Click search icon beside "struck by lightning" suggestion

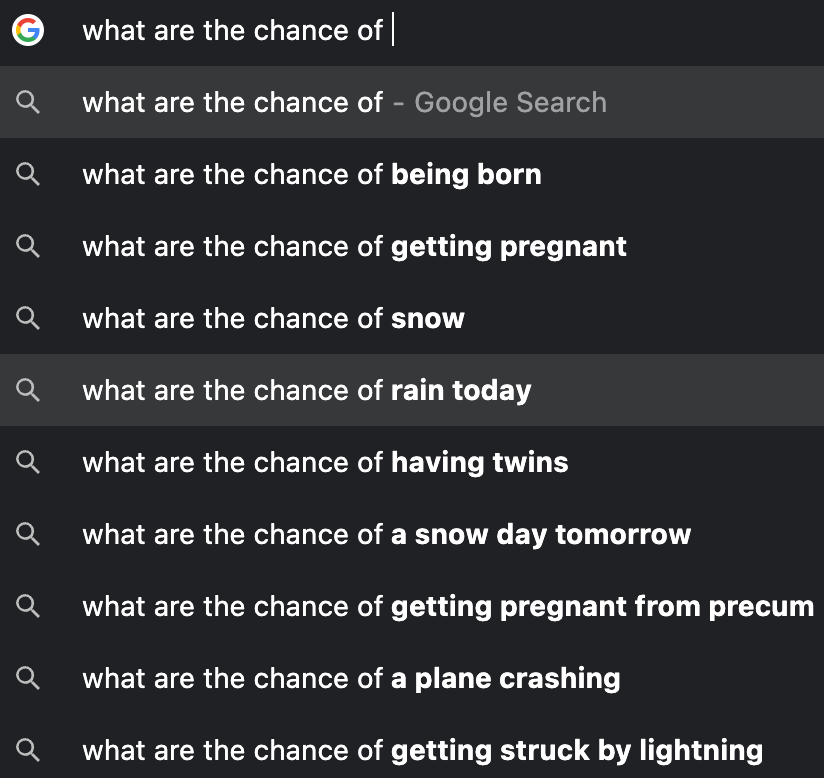(28, 750)
